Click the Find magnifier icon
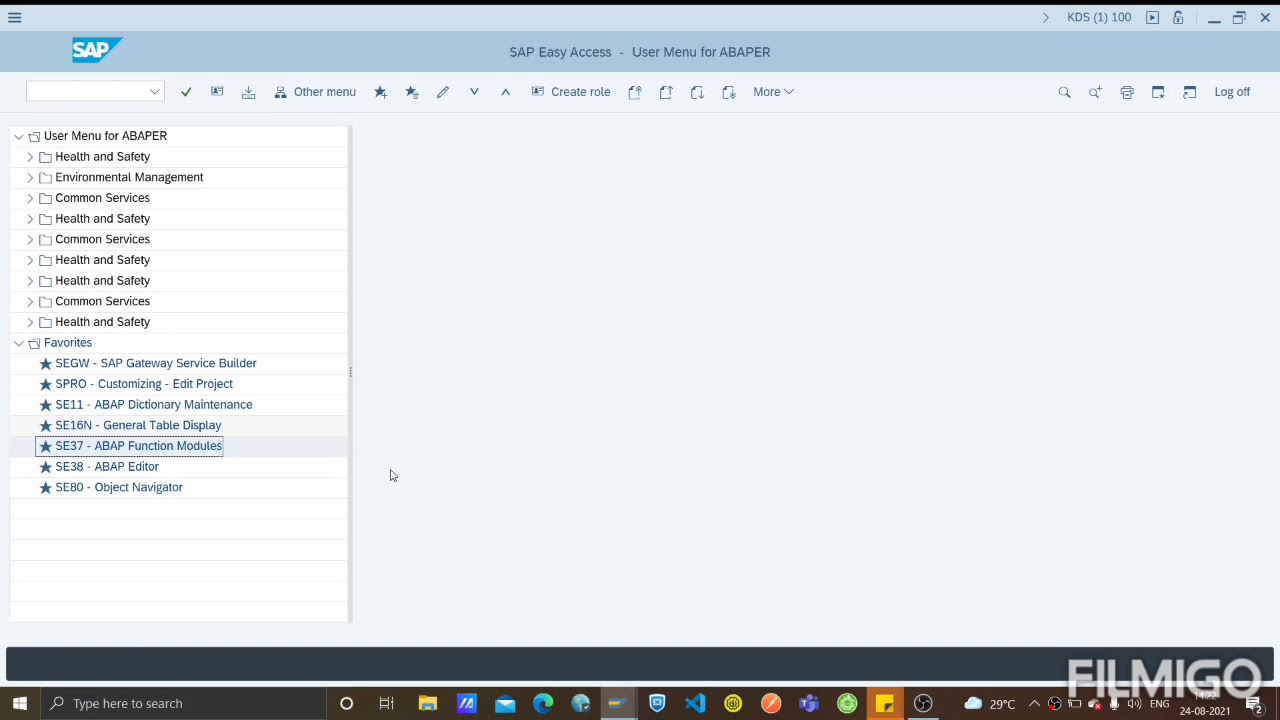 (1064, 92)
